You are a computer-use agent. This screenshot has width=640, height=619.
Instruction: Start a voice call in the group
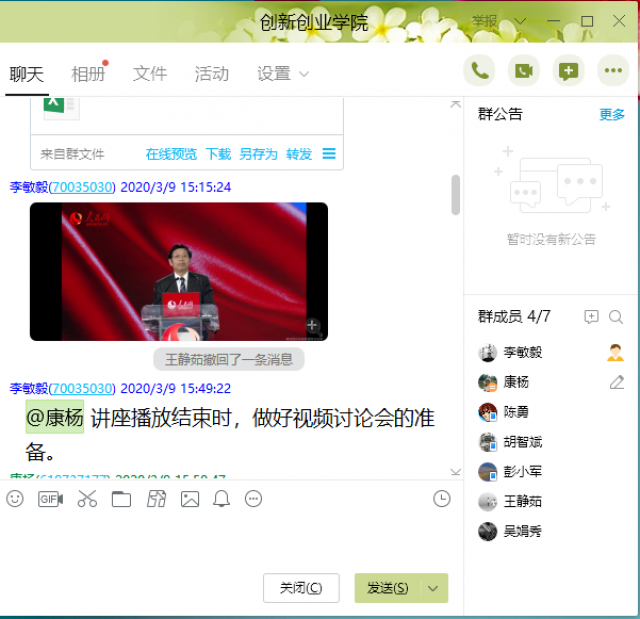[x=479, y=71]
